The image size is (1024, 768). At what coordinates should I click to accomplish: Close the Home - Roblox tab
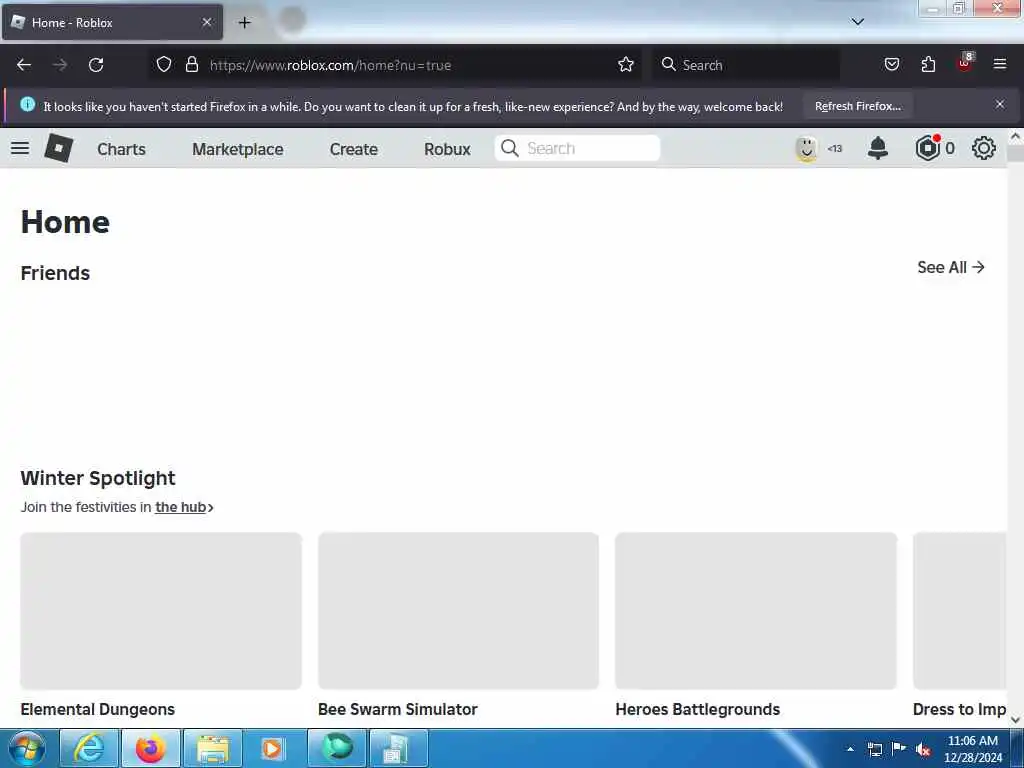point(206,22)
